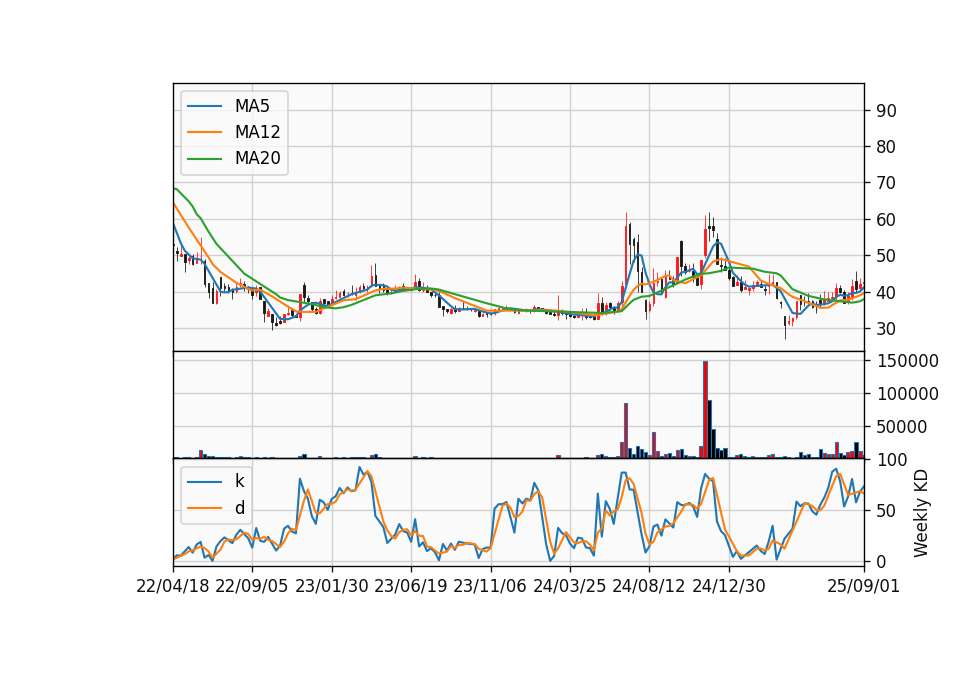Click the orange MA12 legend line
The height and width of the screenshot is (690, 960).
[x=204, y=132]
